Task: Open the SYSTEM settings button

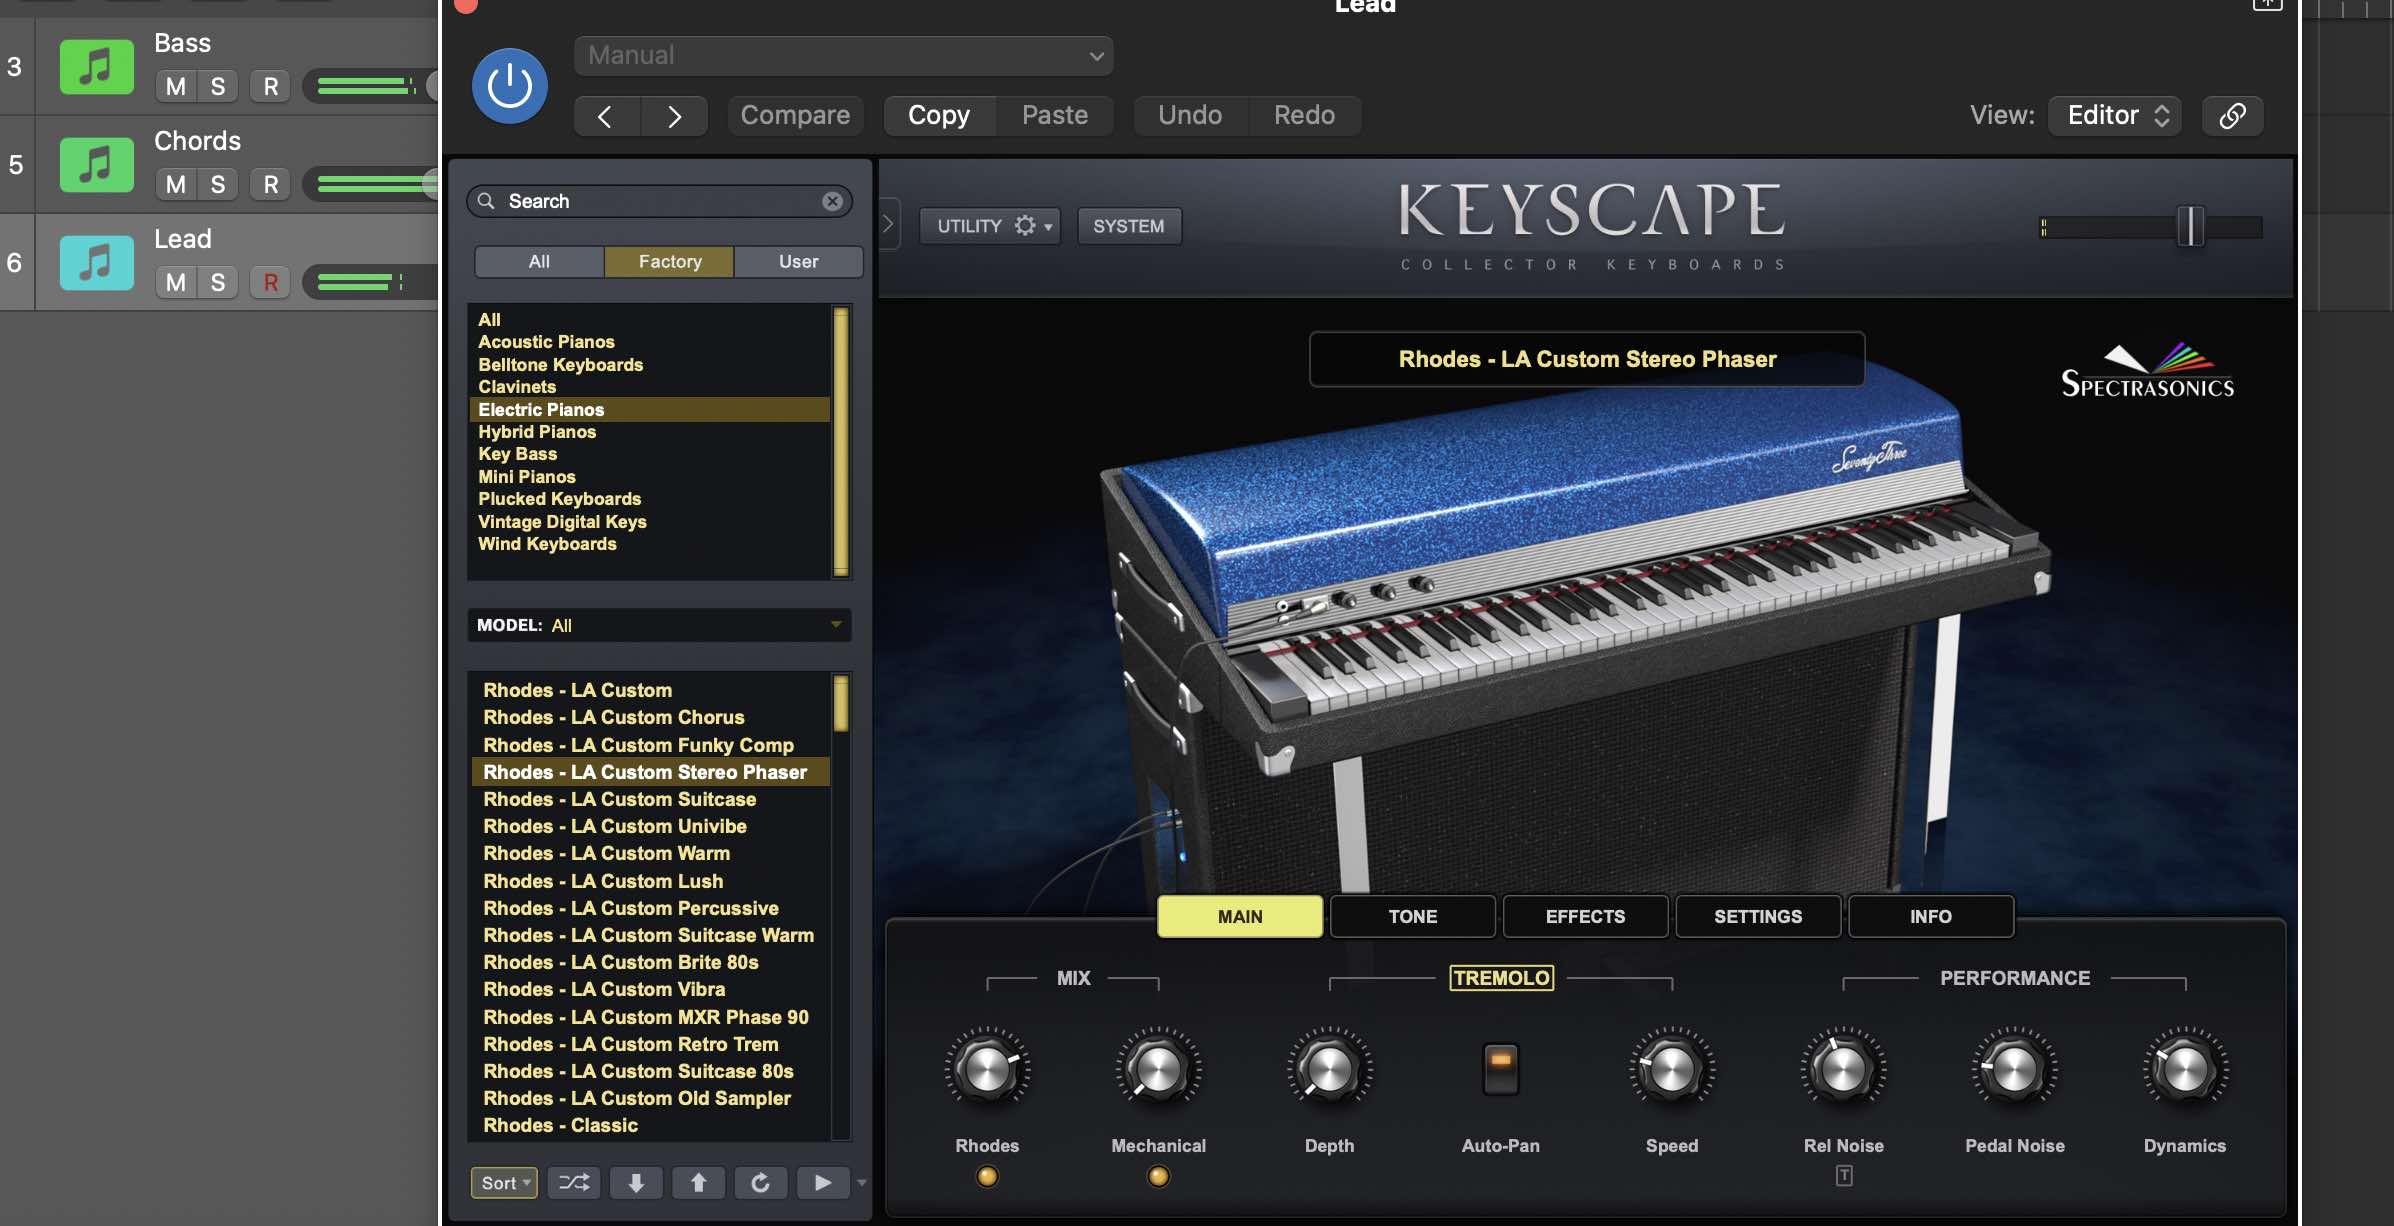Action: pos(1128,226)
